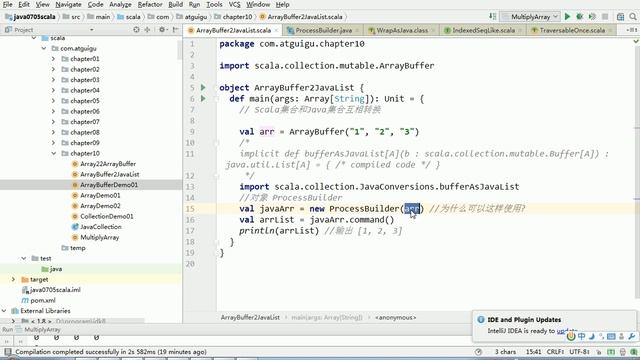
Task: Collapse the chapter10 folder
Action: 53,153
